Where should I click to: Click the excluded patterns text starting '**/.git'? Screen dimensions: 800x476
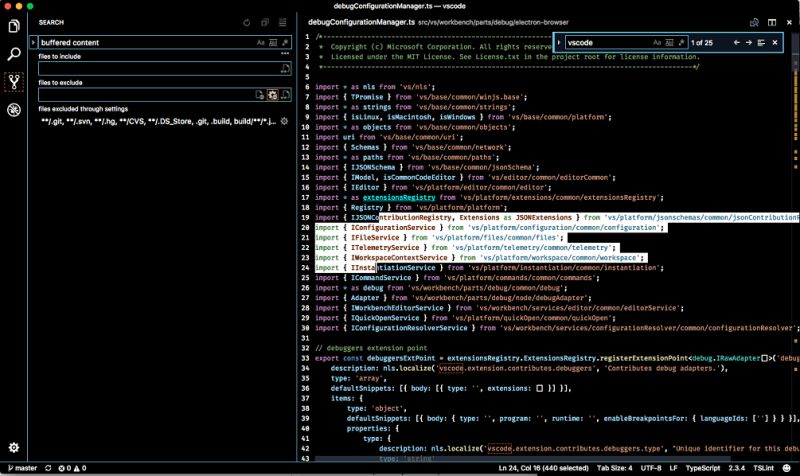159,121
